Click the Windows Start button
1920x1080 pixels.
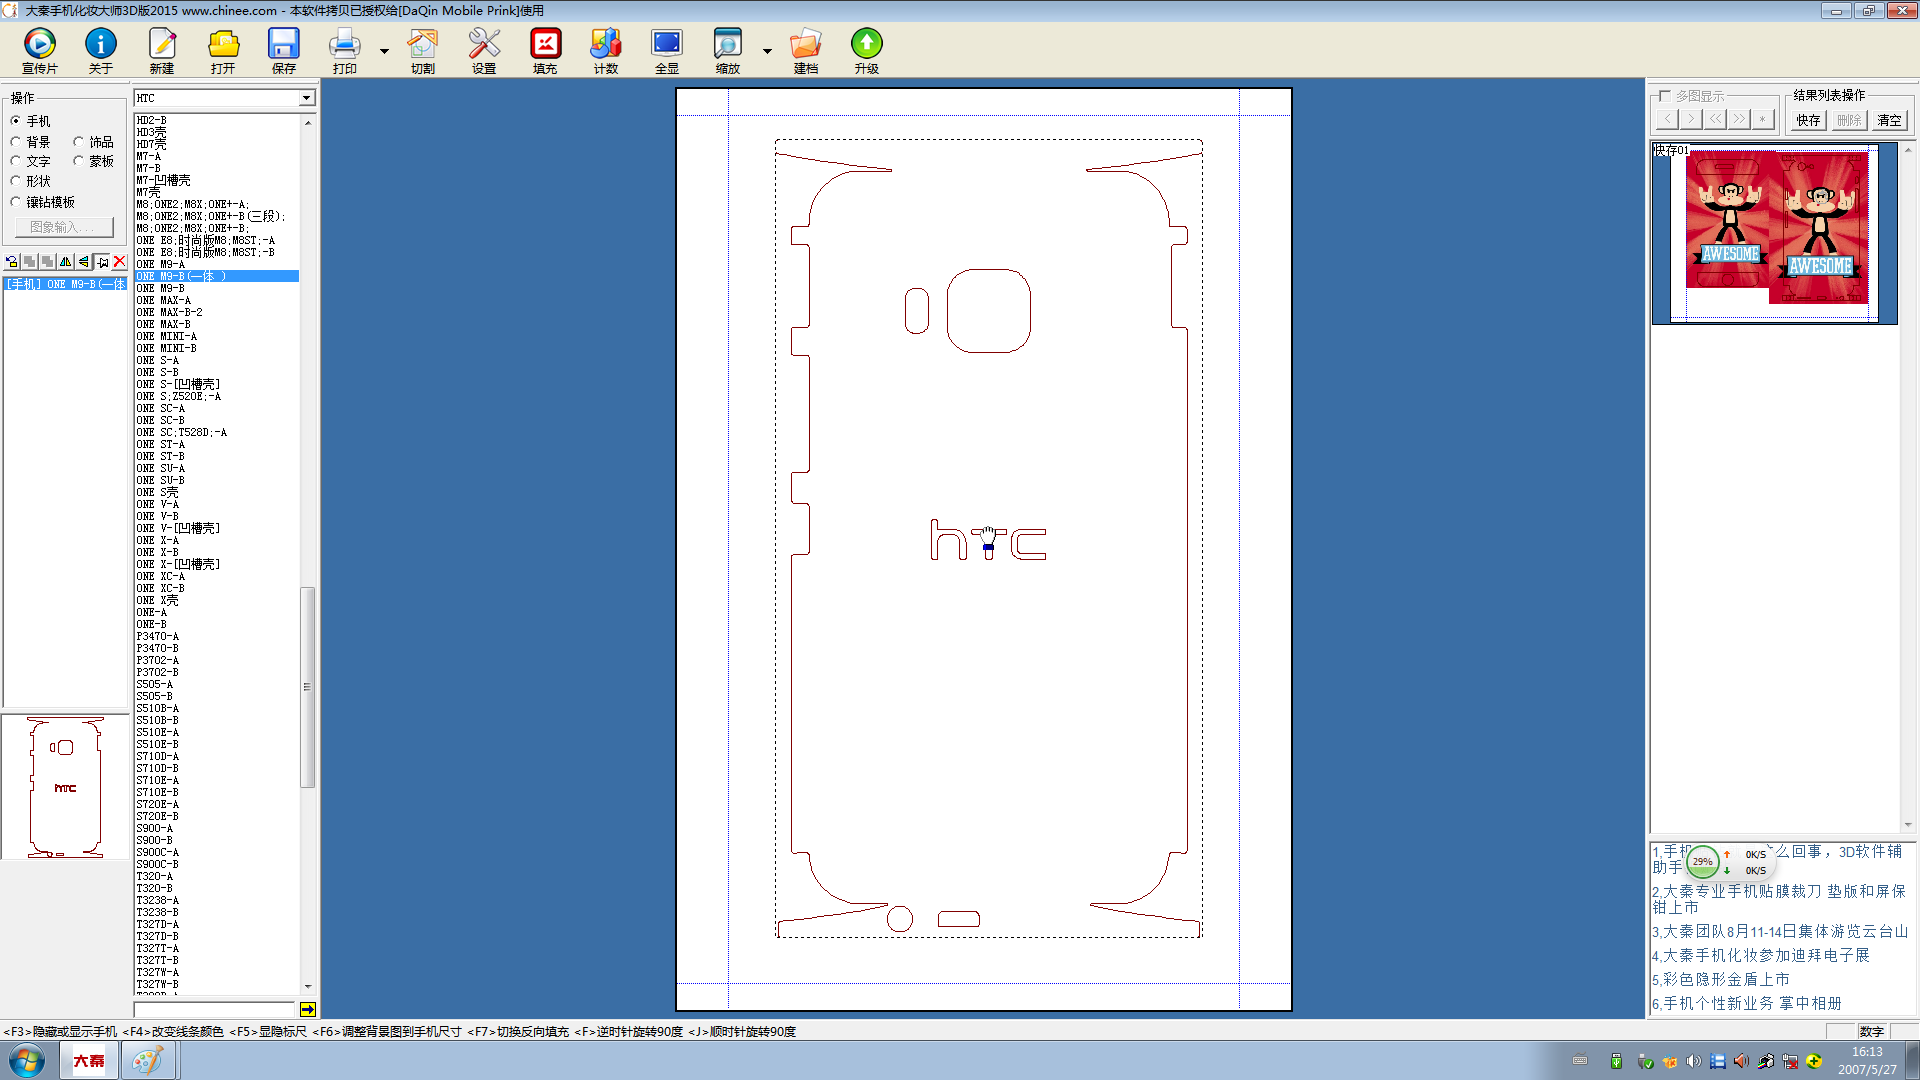(27, 1060)
